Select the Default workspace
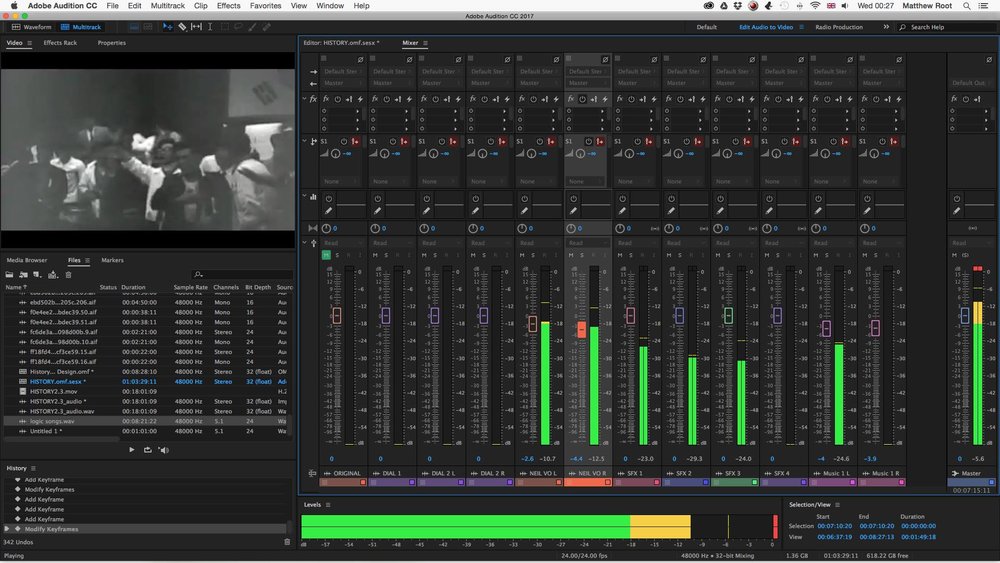 (707, 27)
